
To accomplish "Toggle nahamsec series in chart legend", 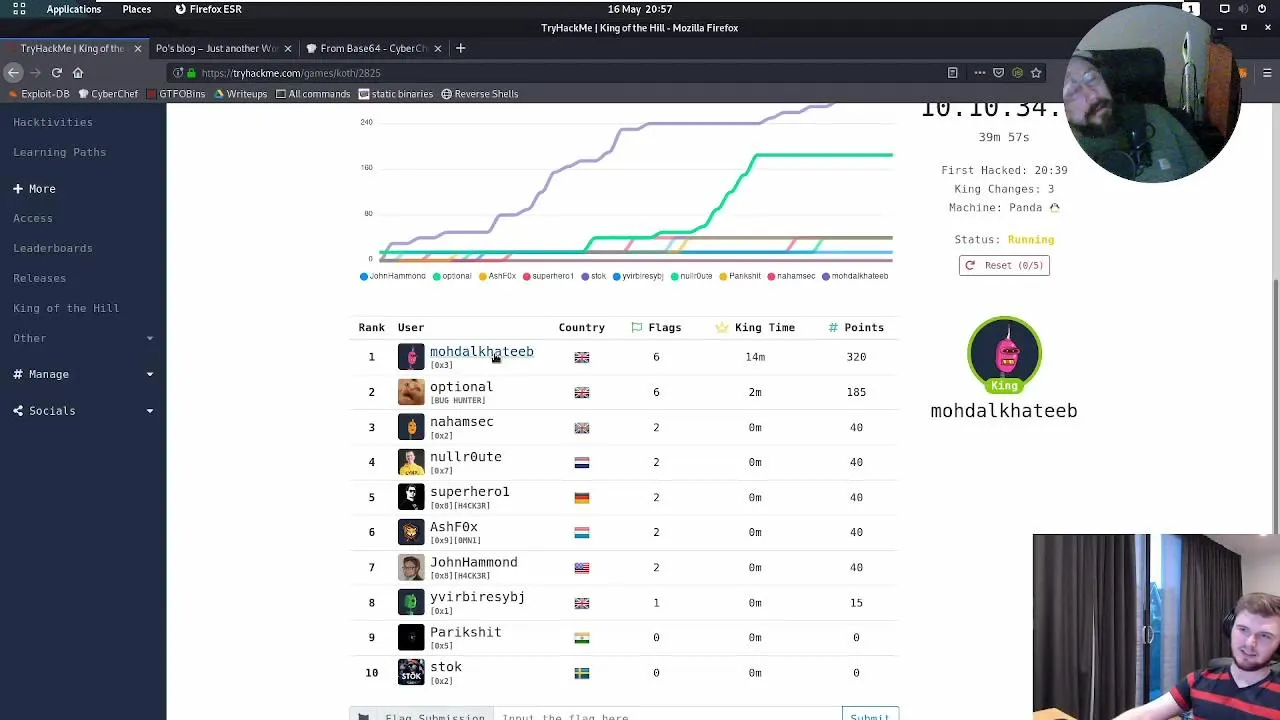I will (792, 276).
